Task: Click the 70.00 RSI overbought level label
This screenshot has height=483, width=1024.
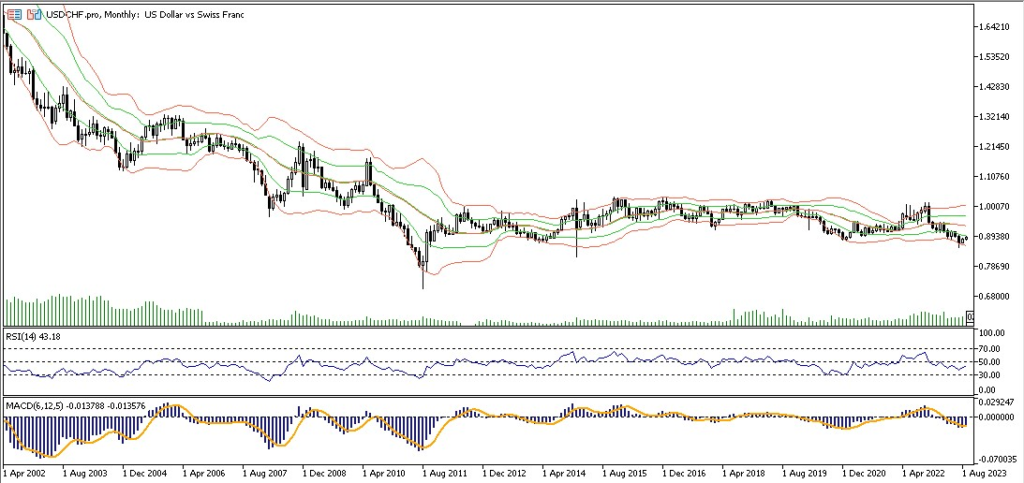Action: (991, 347)
